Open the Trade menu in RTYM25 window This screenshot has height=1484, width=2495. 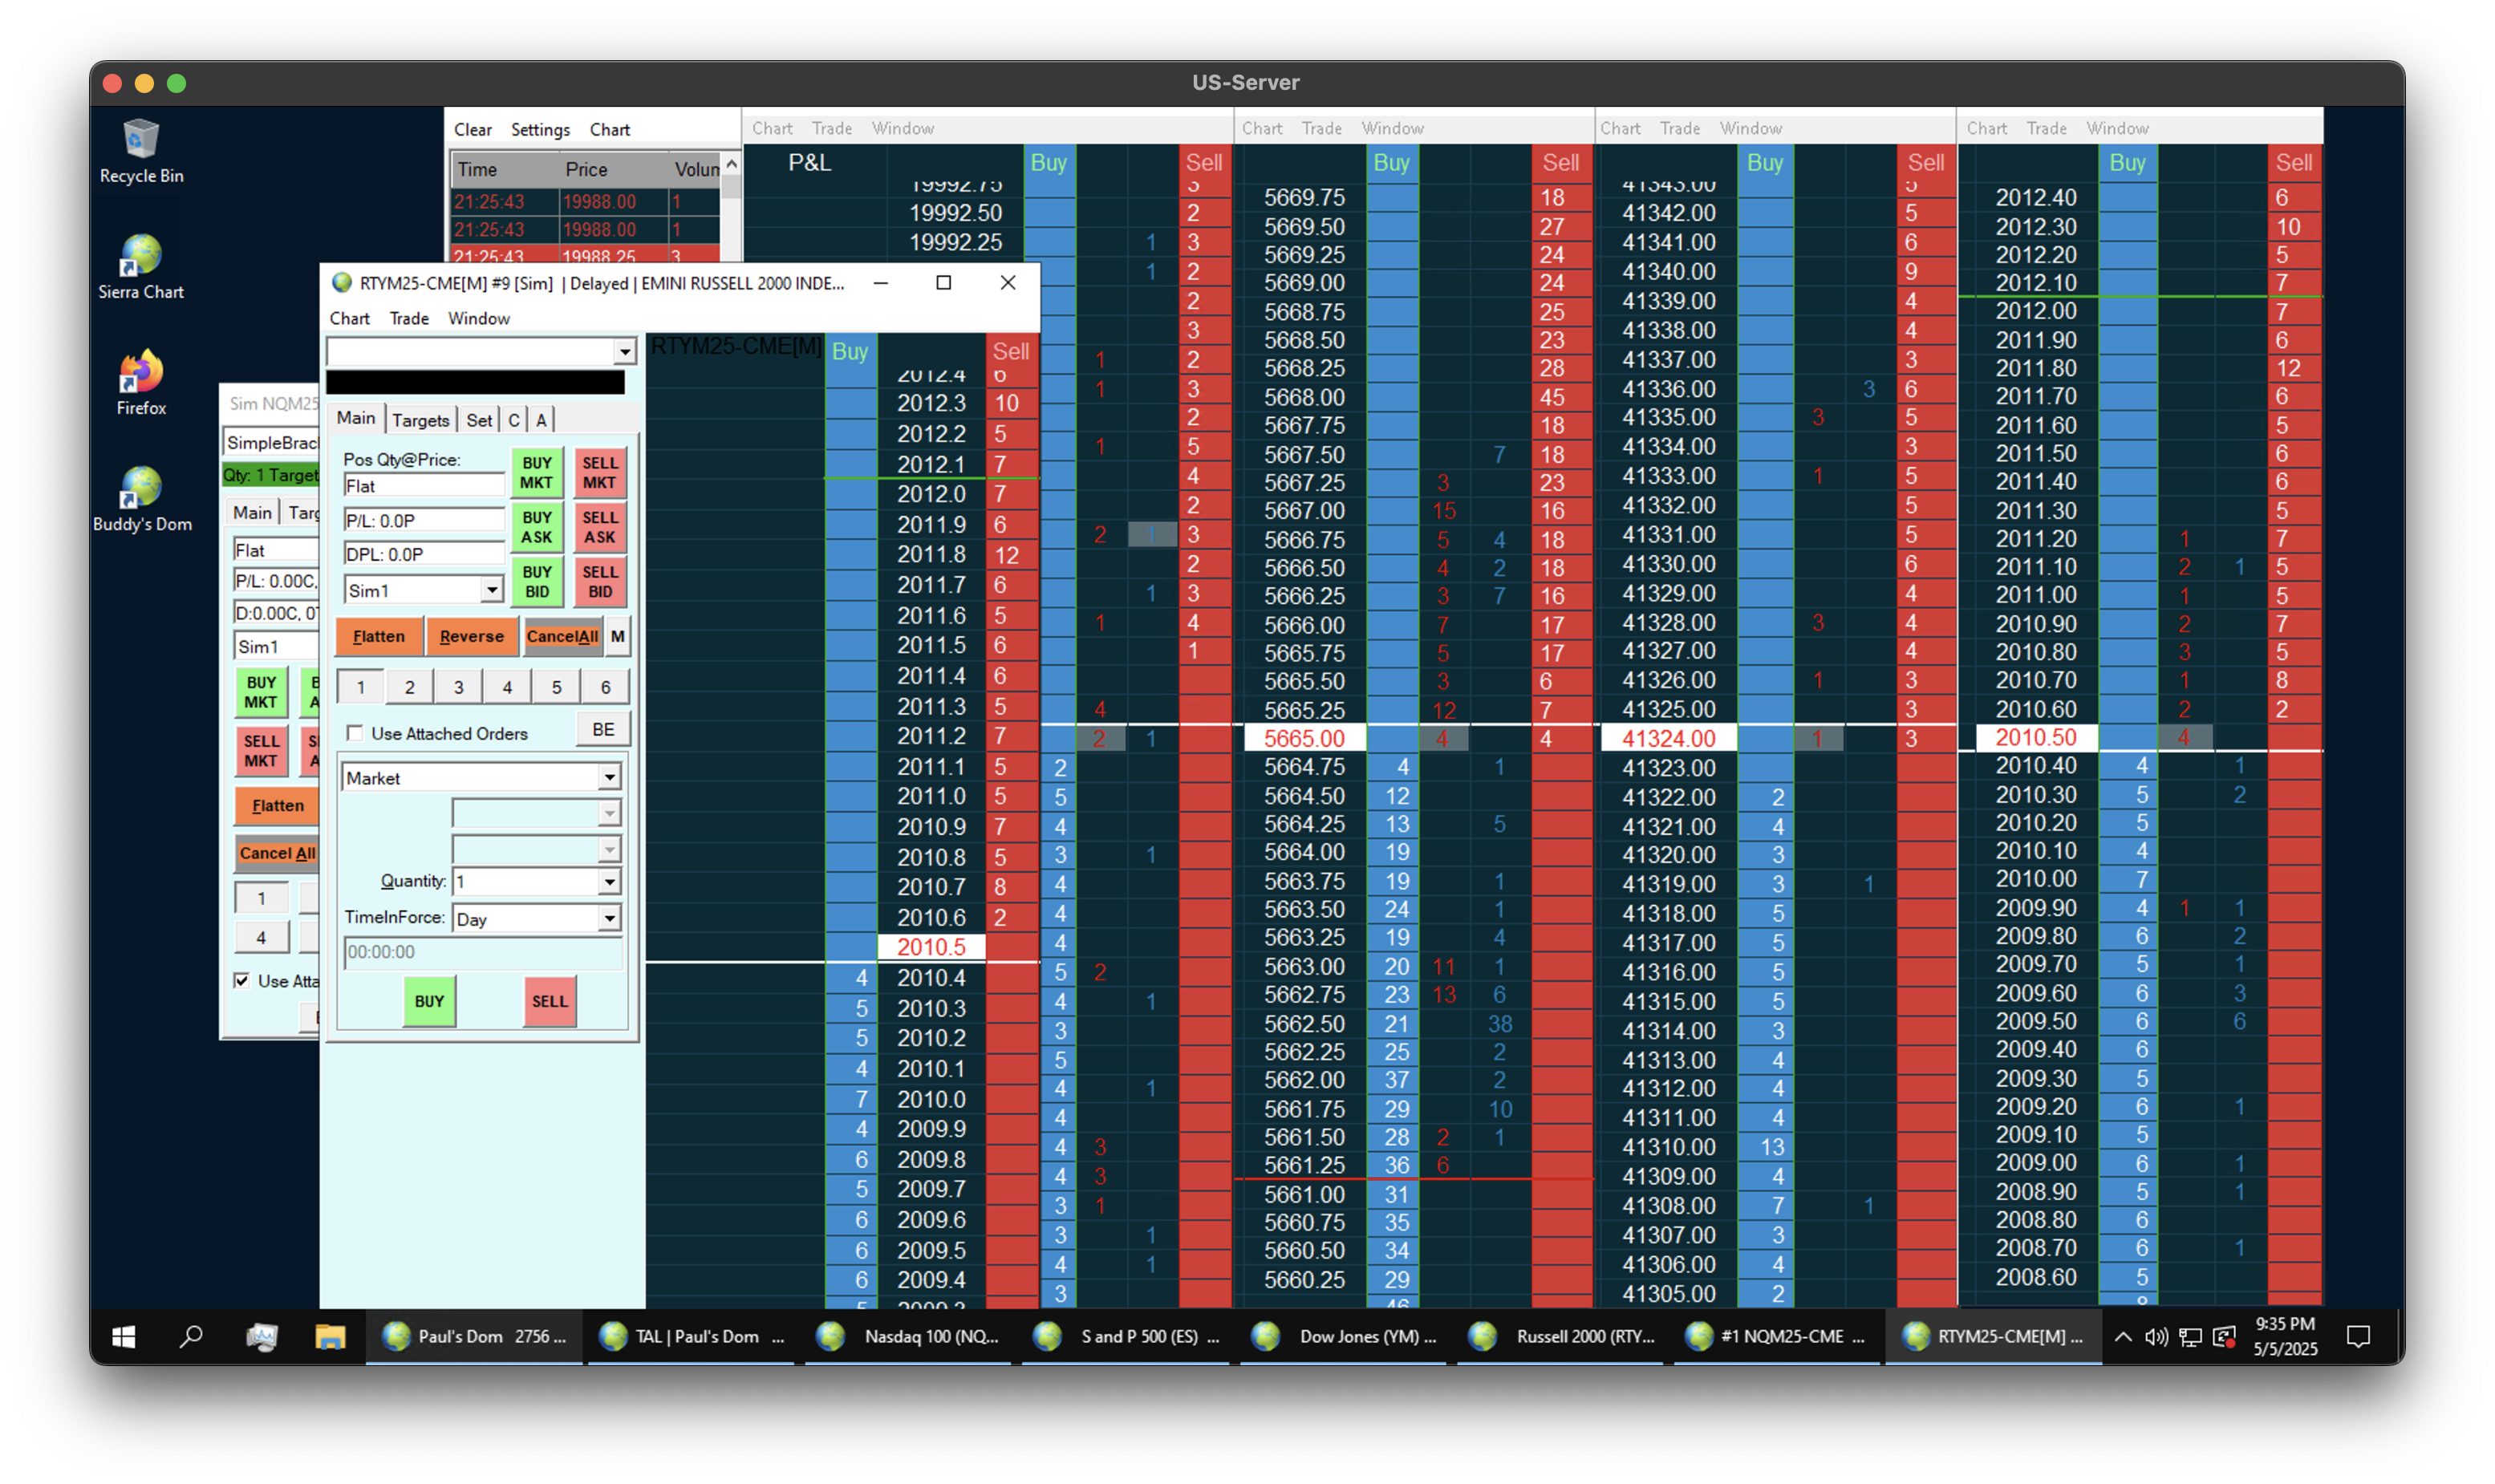(x=408, y=318)
